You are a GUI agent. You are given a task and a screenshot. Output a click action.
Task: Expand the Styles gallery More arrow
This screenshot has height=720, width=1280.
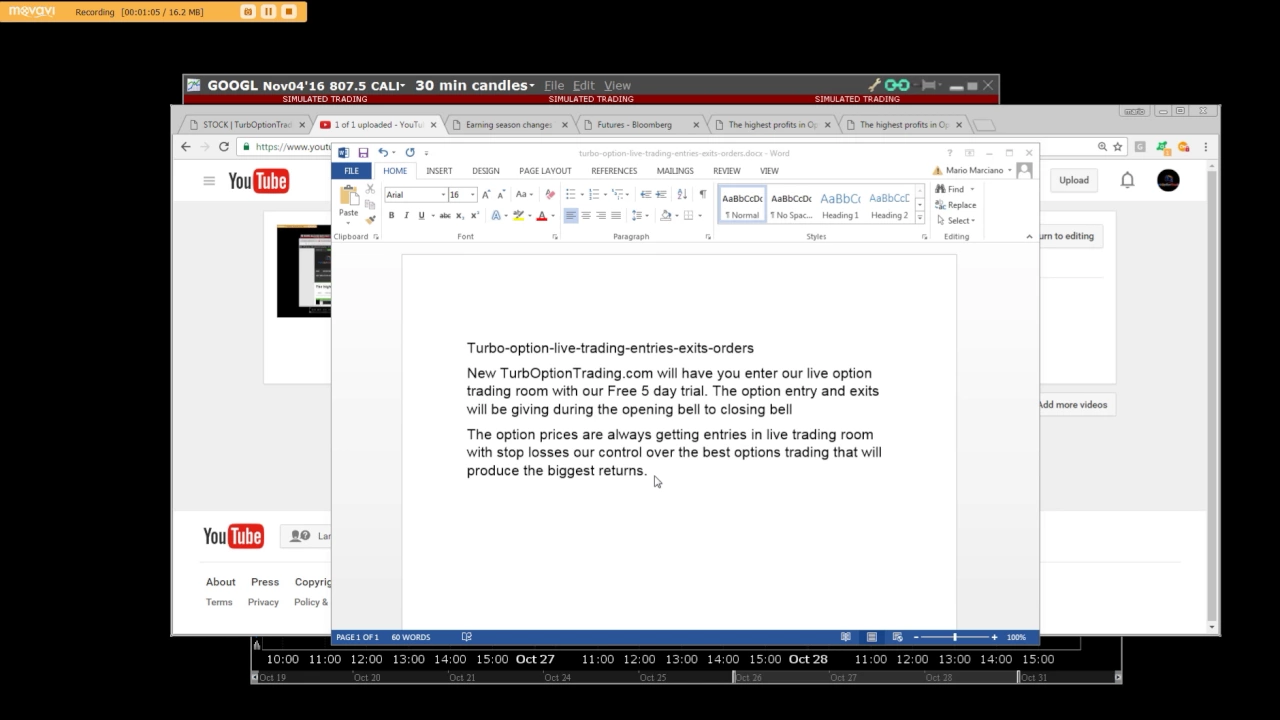920,217
